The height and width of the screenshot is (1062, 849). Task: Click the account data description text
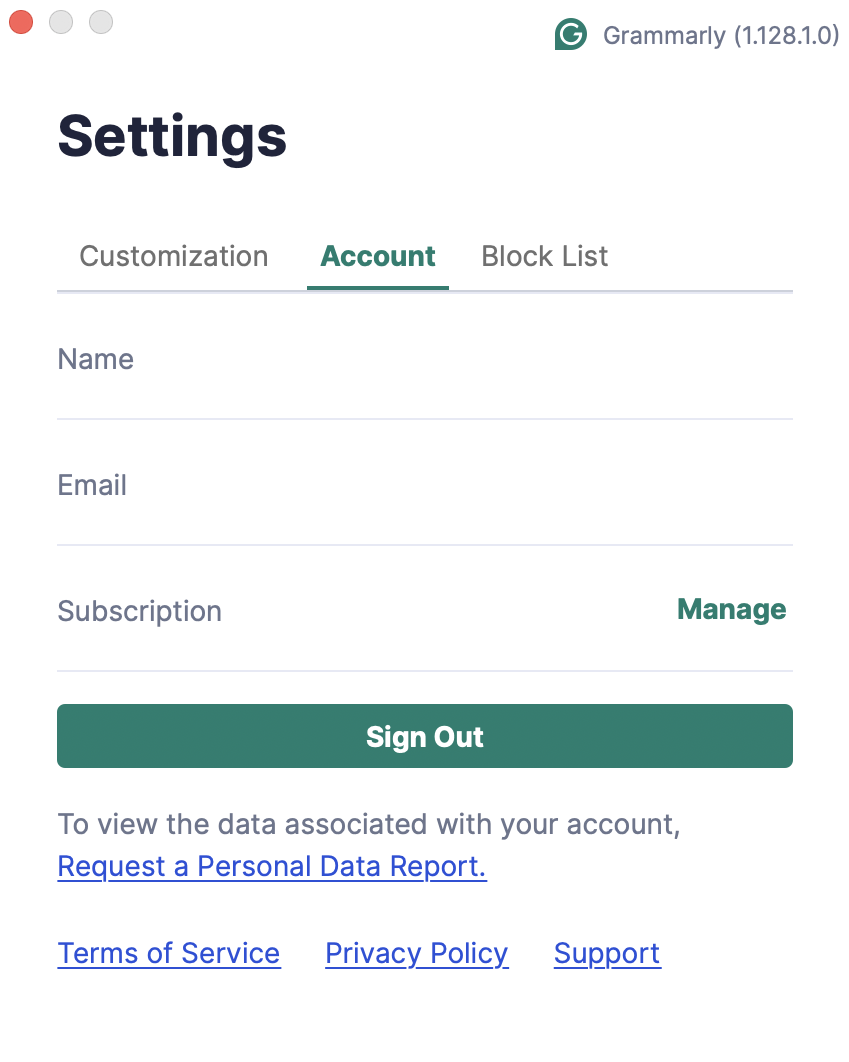coord(368,824)
